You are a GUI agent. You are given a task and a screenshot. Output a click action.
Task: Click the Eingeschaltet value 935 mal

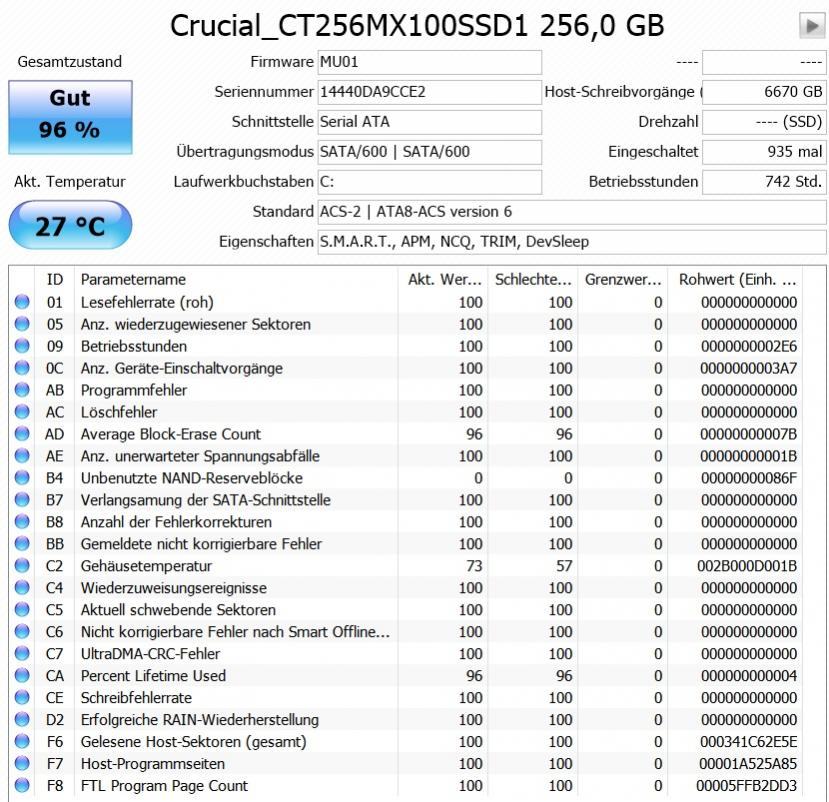(764, 152)
